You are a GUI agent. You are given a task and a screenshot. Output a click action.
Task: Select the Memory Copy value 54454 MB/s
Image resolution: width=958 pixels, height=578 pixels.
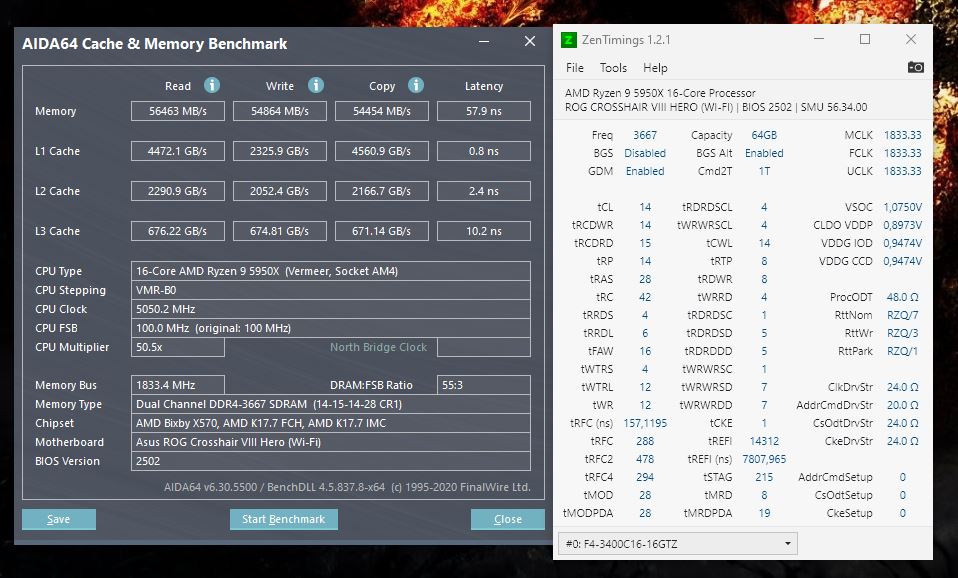382,111
